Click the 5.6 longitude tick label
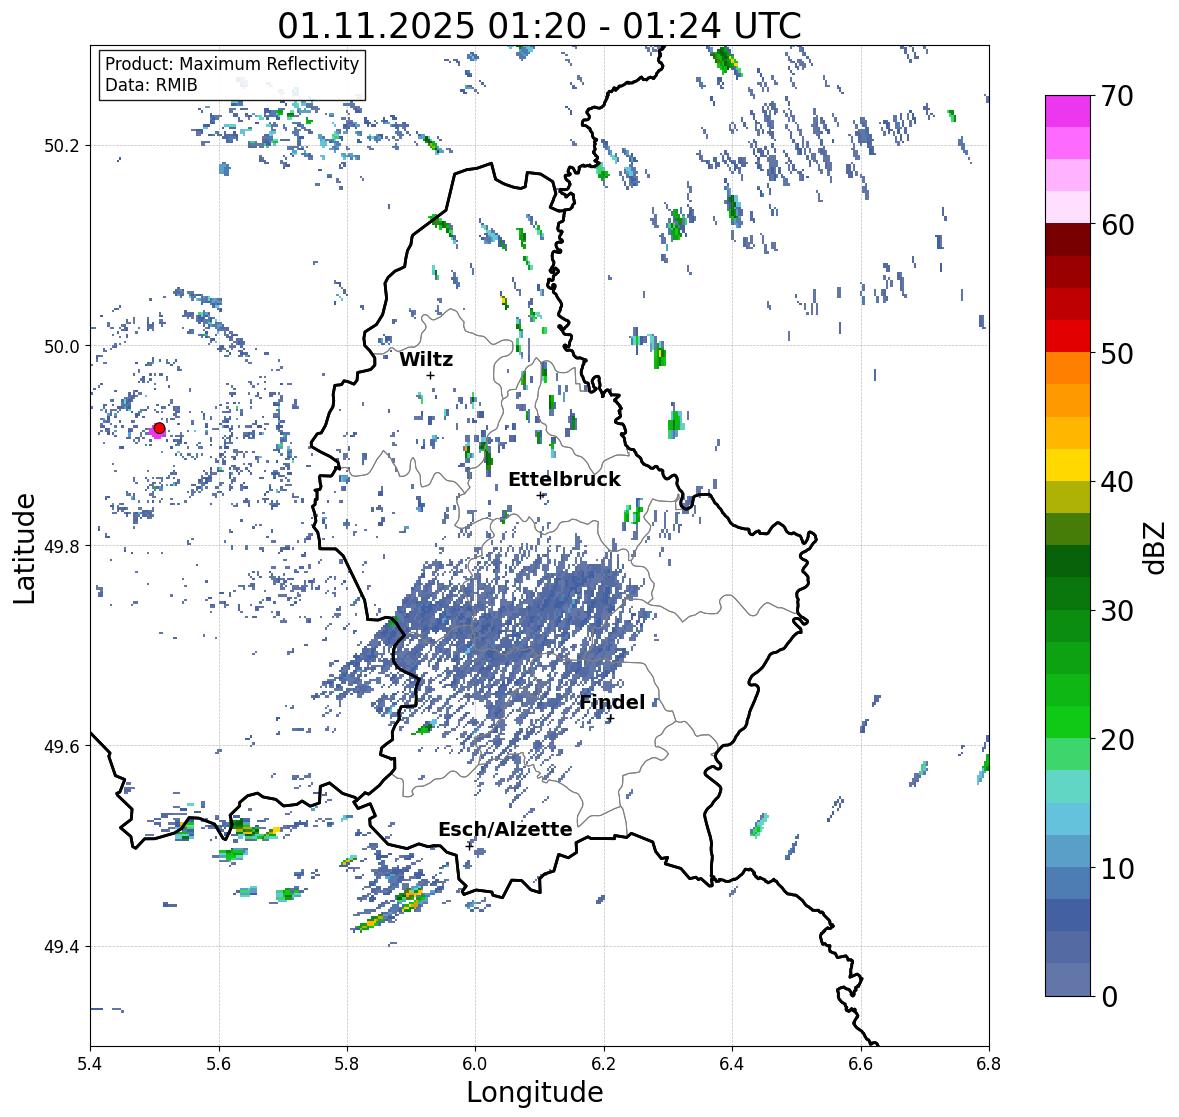 pyautogui.click(x=219, y=1064)
